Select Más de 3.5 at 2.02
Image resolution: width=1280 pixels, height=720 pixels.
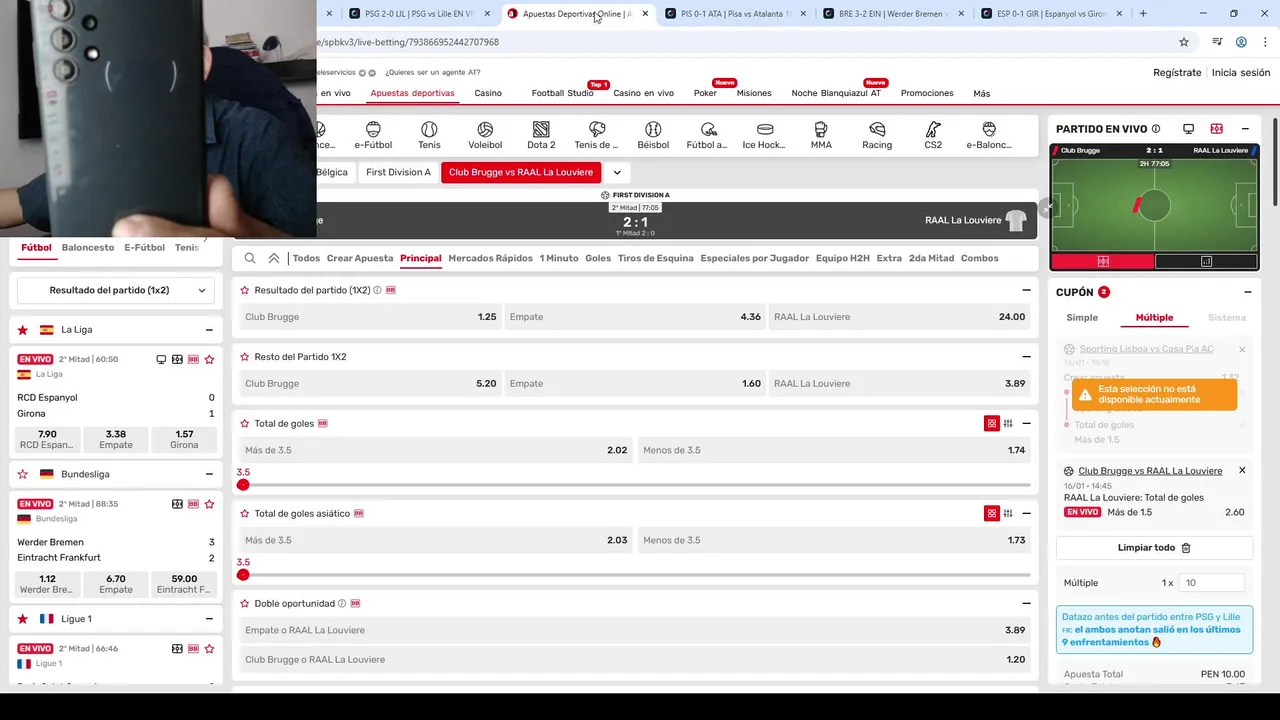435,450
